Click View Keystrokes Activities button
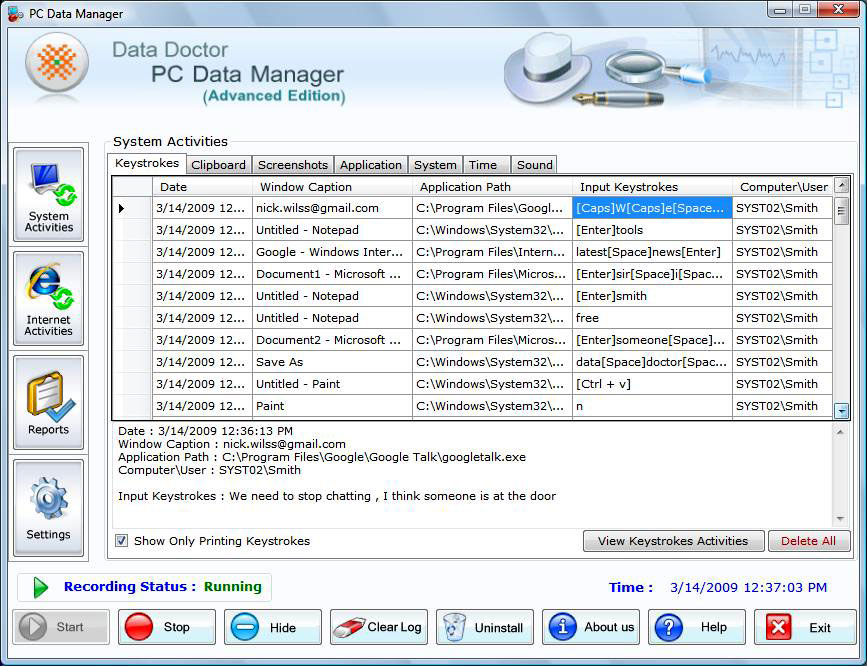Viewport: 867px width, 666px height. click(673, 540)
